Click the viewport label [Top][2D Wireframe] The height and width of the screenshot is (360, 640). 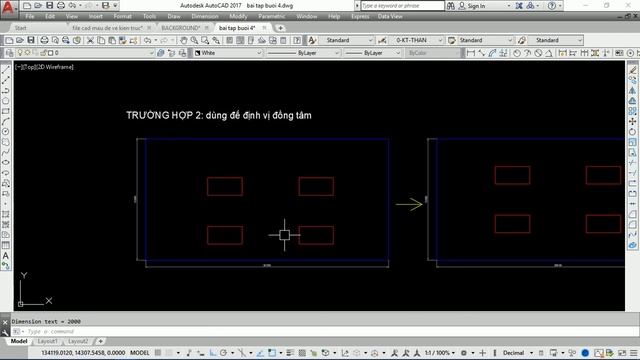pyautogui.click(x=44, y=67)
